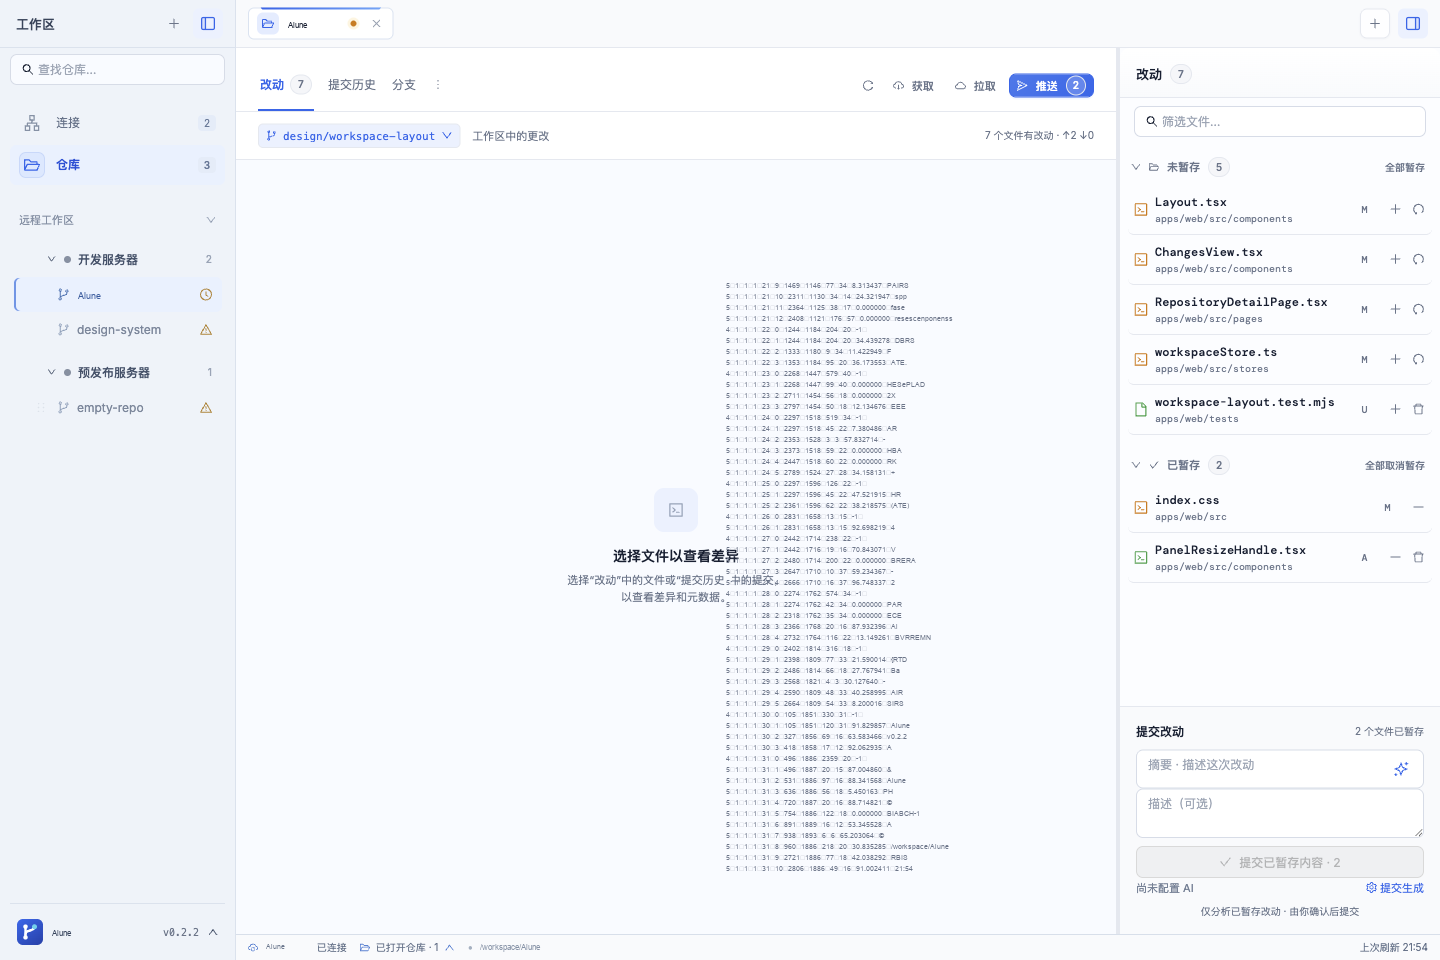Click the warning icon next to design-system

click(x=206, y=330)
